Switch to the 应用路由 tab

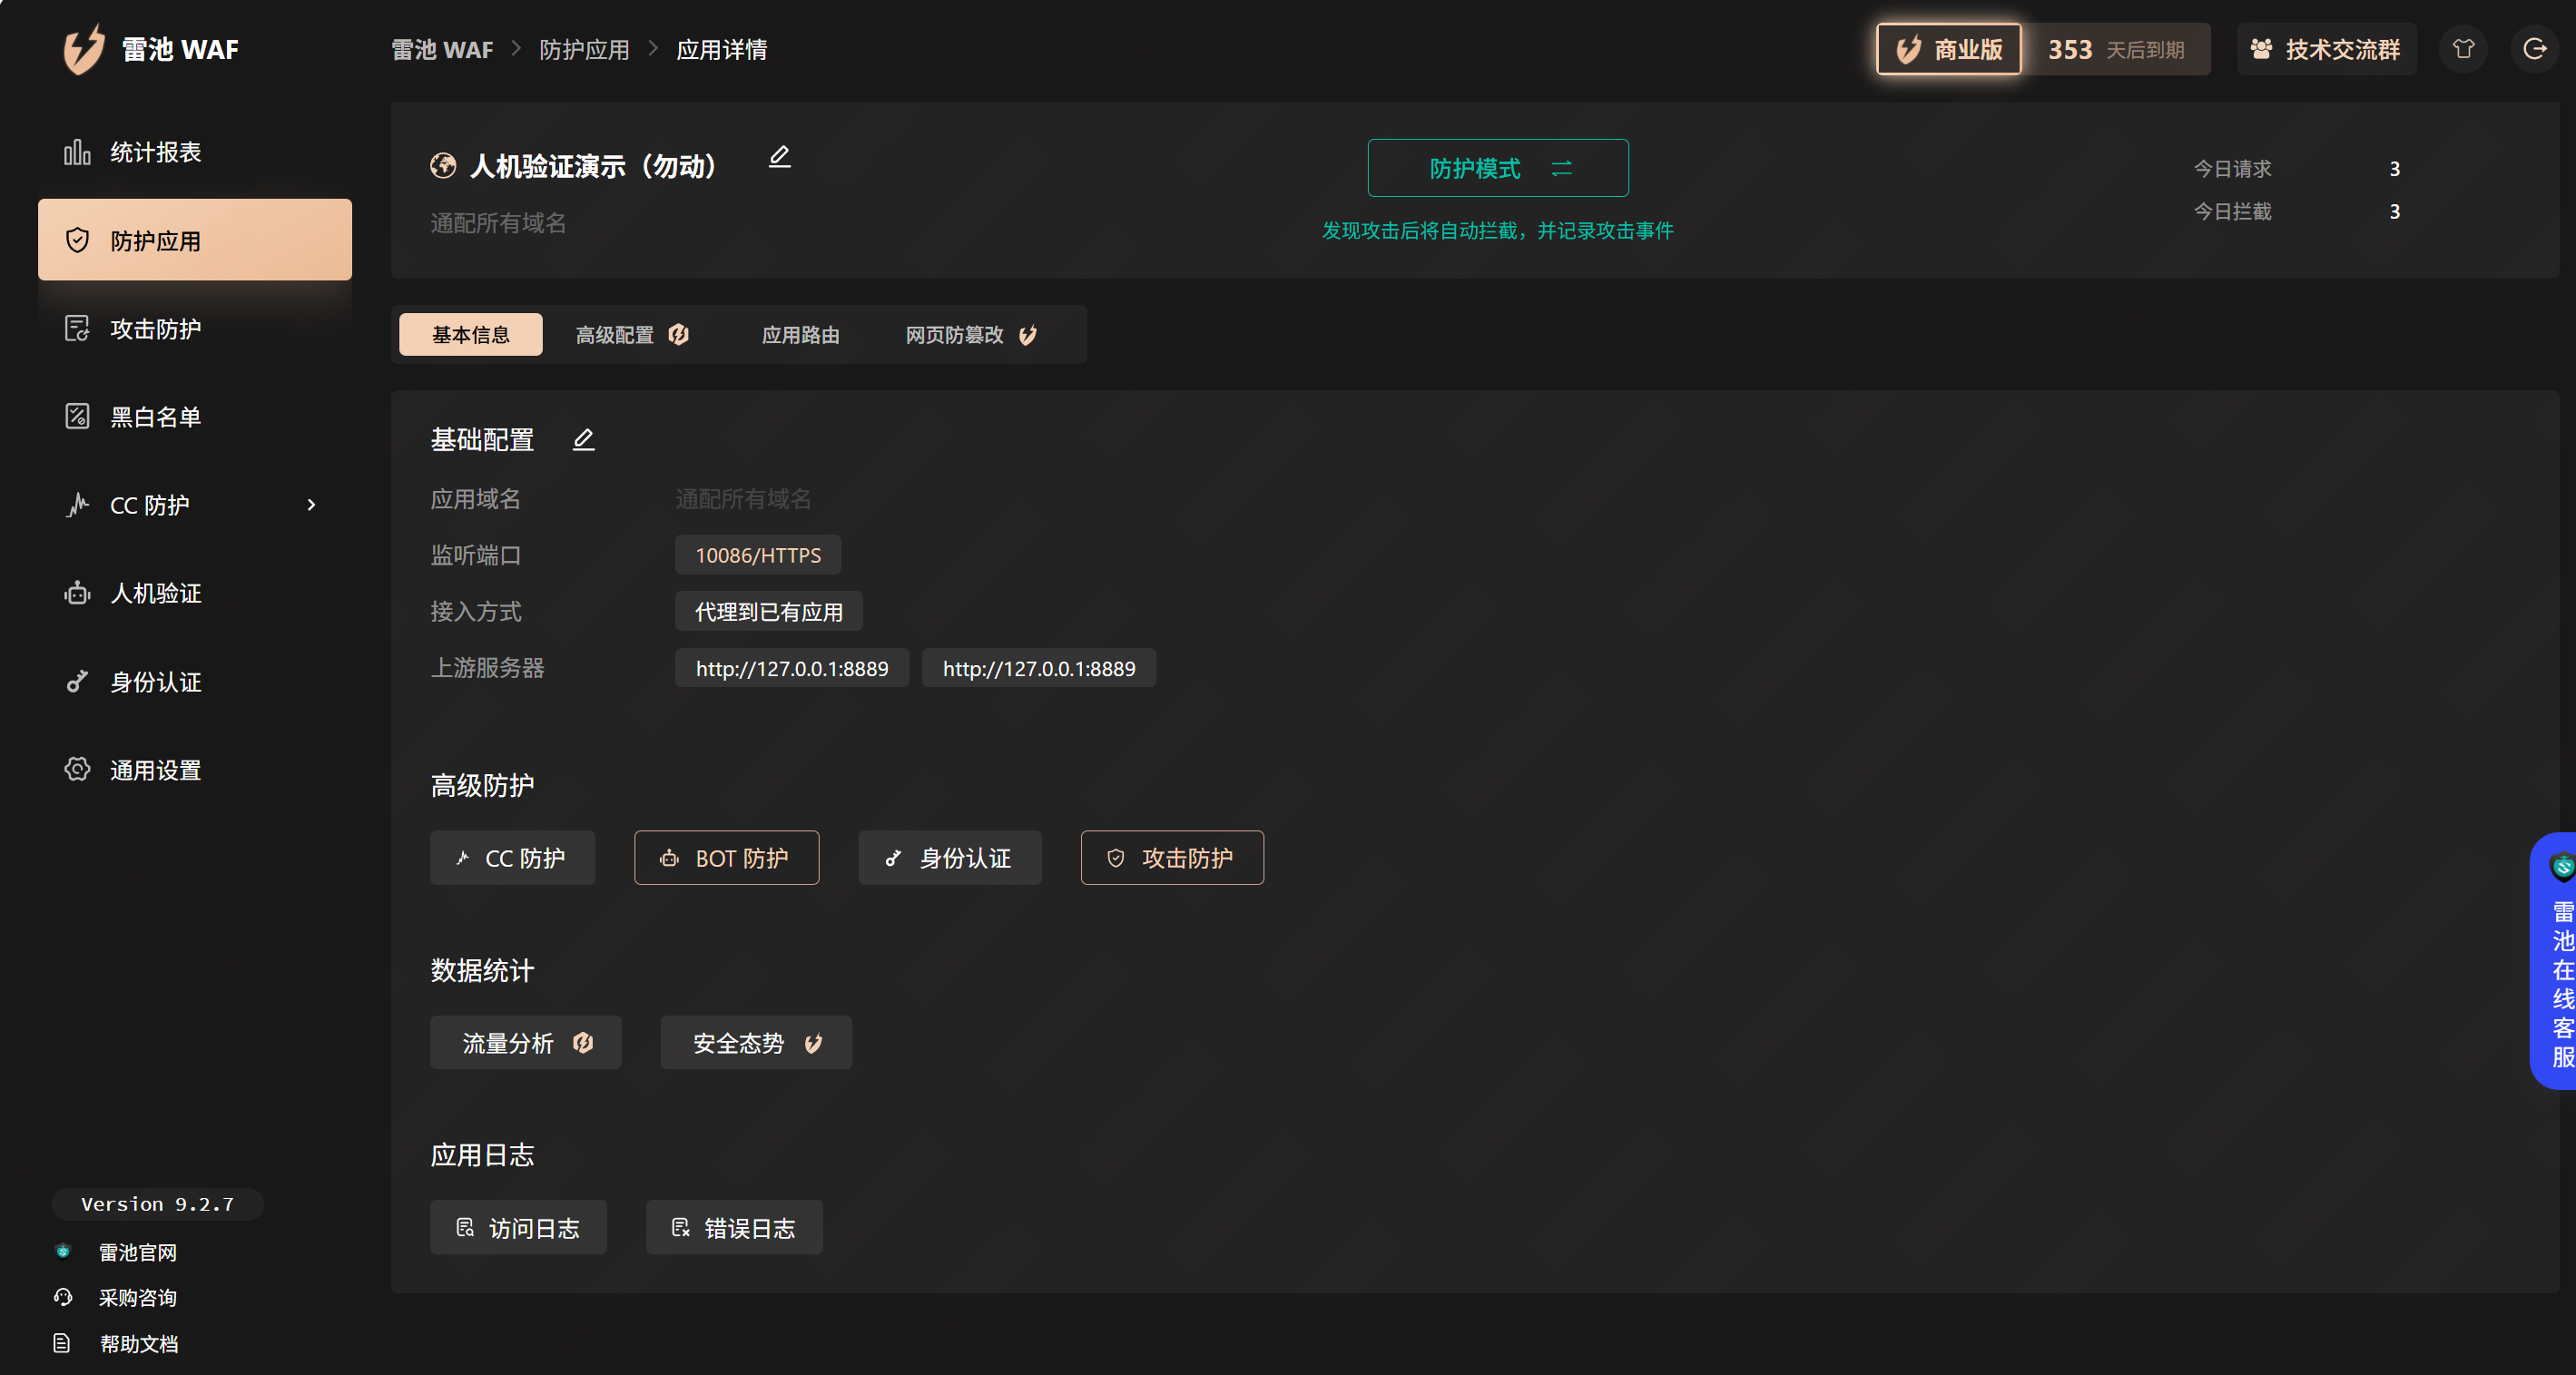[800, 335]
